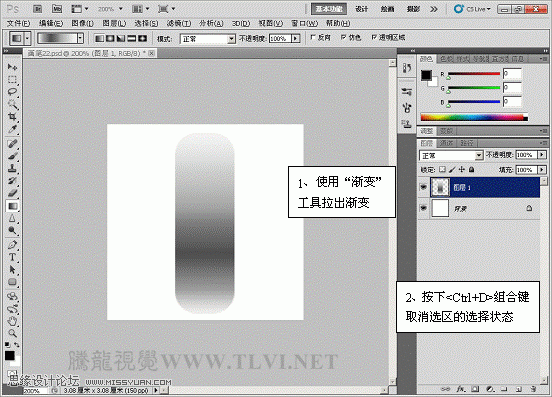Select the Healing Brush tool
Image resolution: width=552 pixels, height=397 pixels.
[12, 144]
